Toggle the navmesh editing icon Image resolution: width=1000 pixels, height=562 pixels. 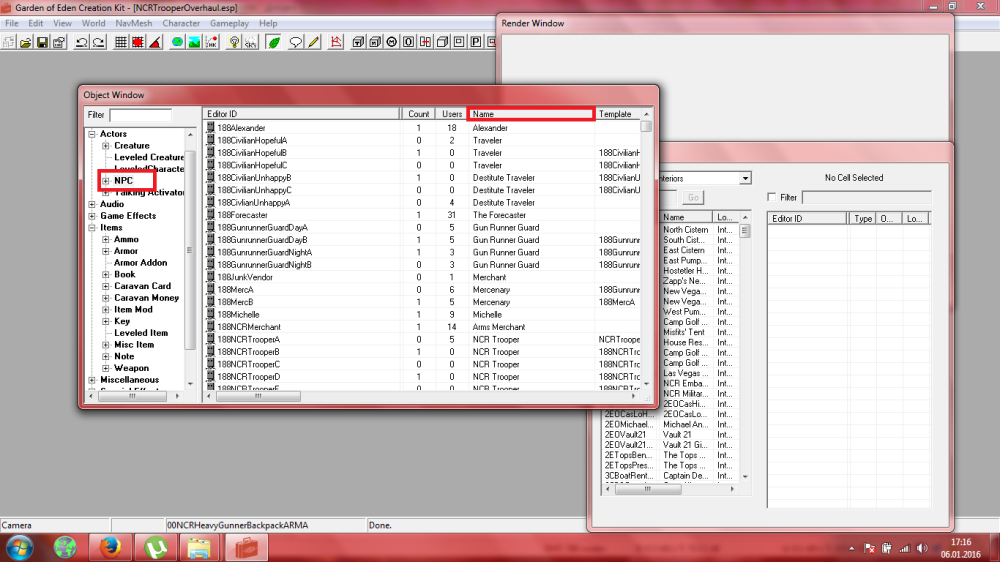point(336,43)
